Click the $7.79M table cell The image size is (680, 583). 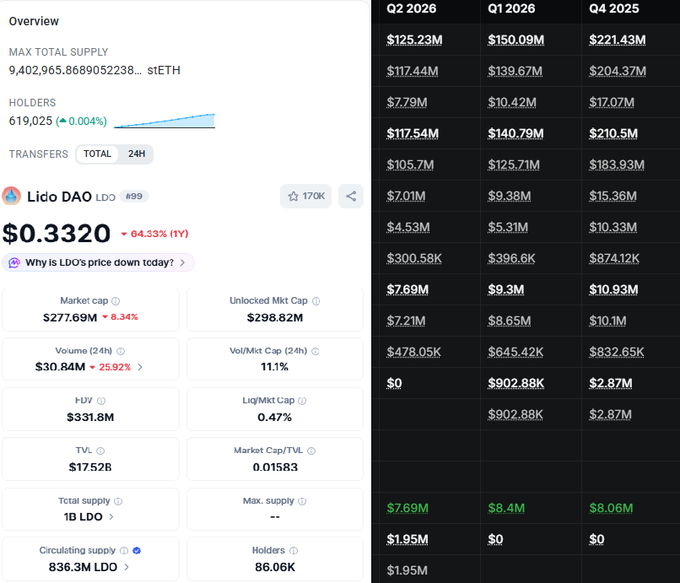click(x=407, y=102)
